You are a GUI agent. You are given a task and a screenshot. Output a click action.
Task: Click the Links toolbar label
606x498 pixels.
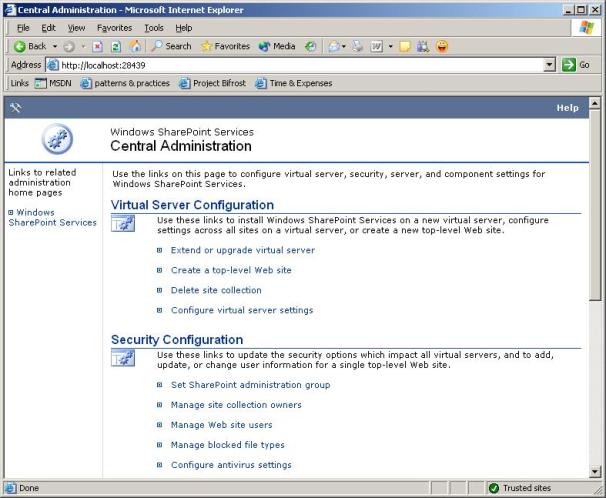(19, 83)
